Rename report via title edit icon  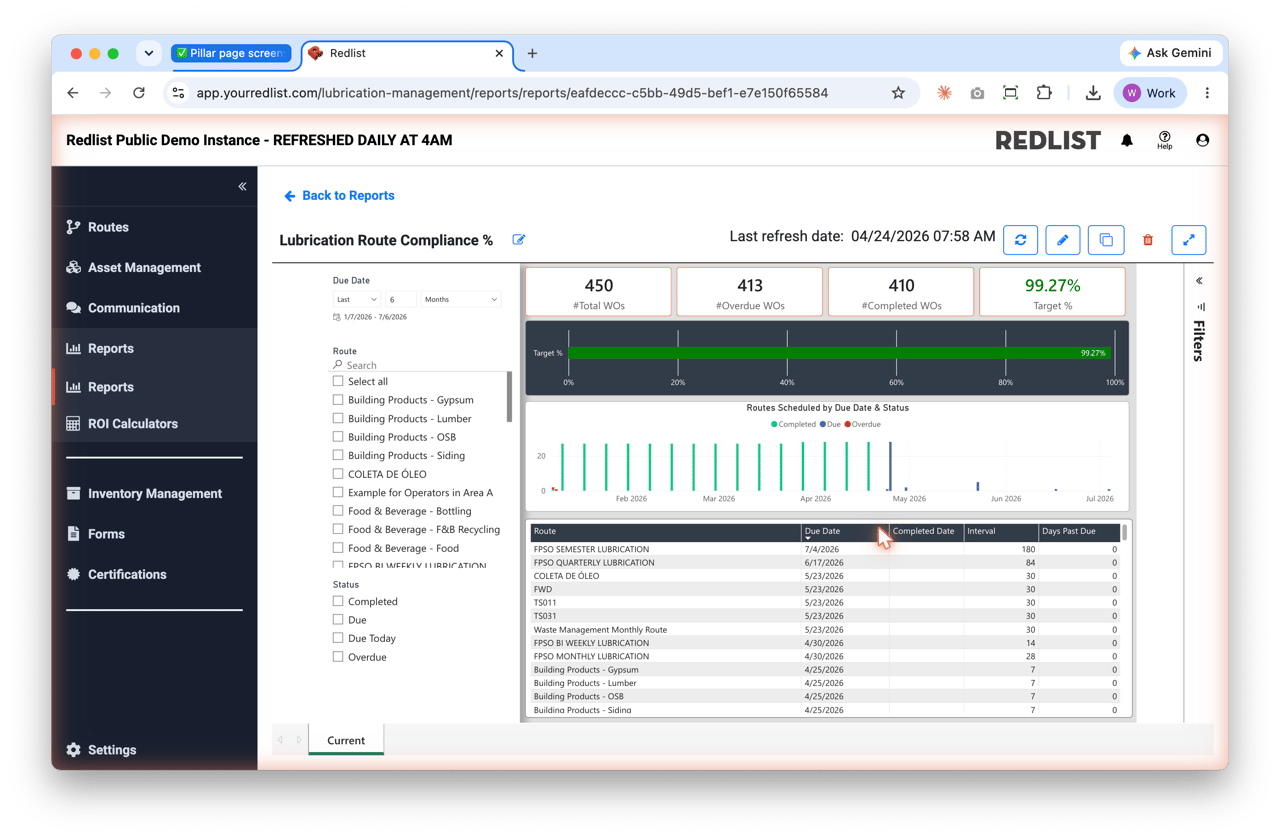(519, 240)
